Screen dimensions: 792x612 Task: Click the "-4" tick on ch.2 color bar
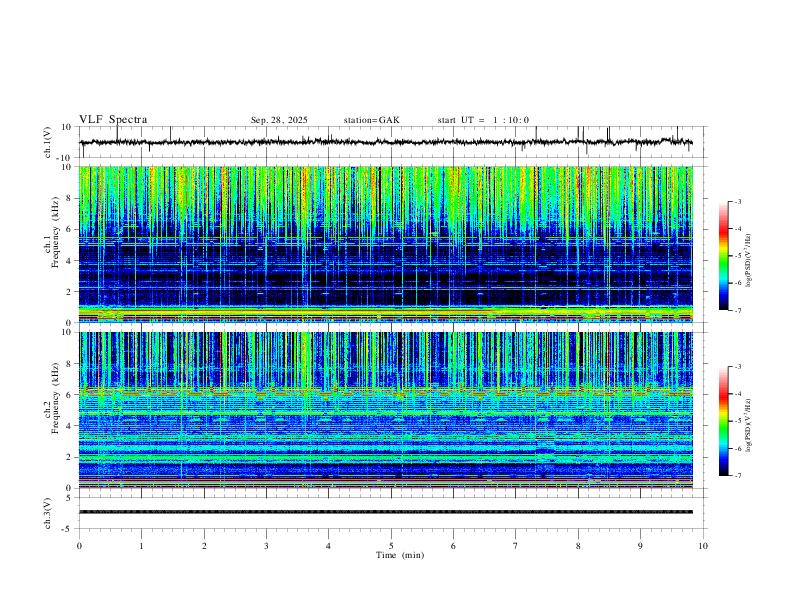[738, 394]
